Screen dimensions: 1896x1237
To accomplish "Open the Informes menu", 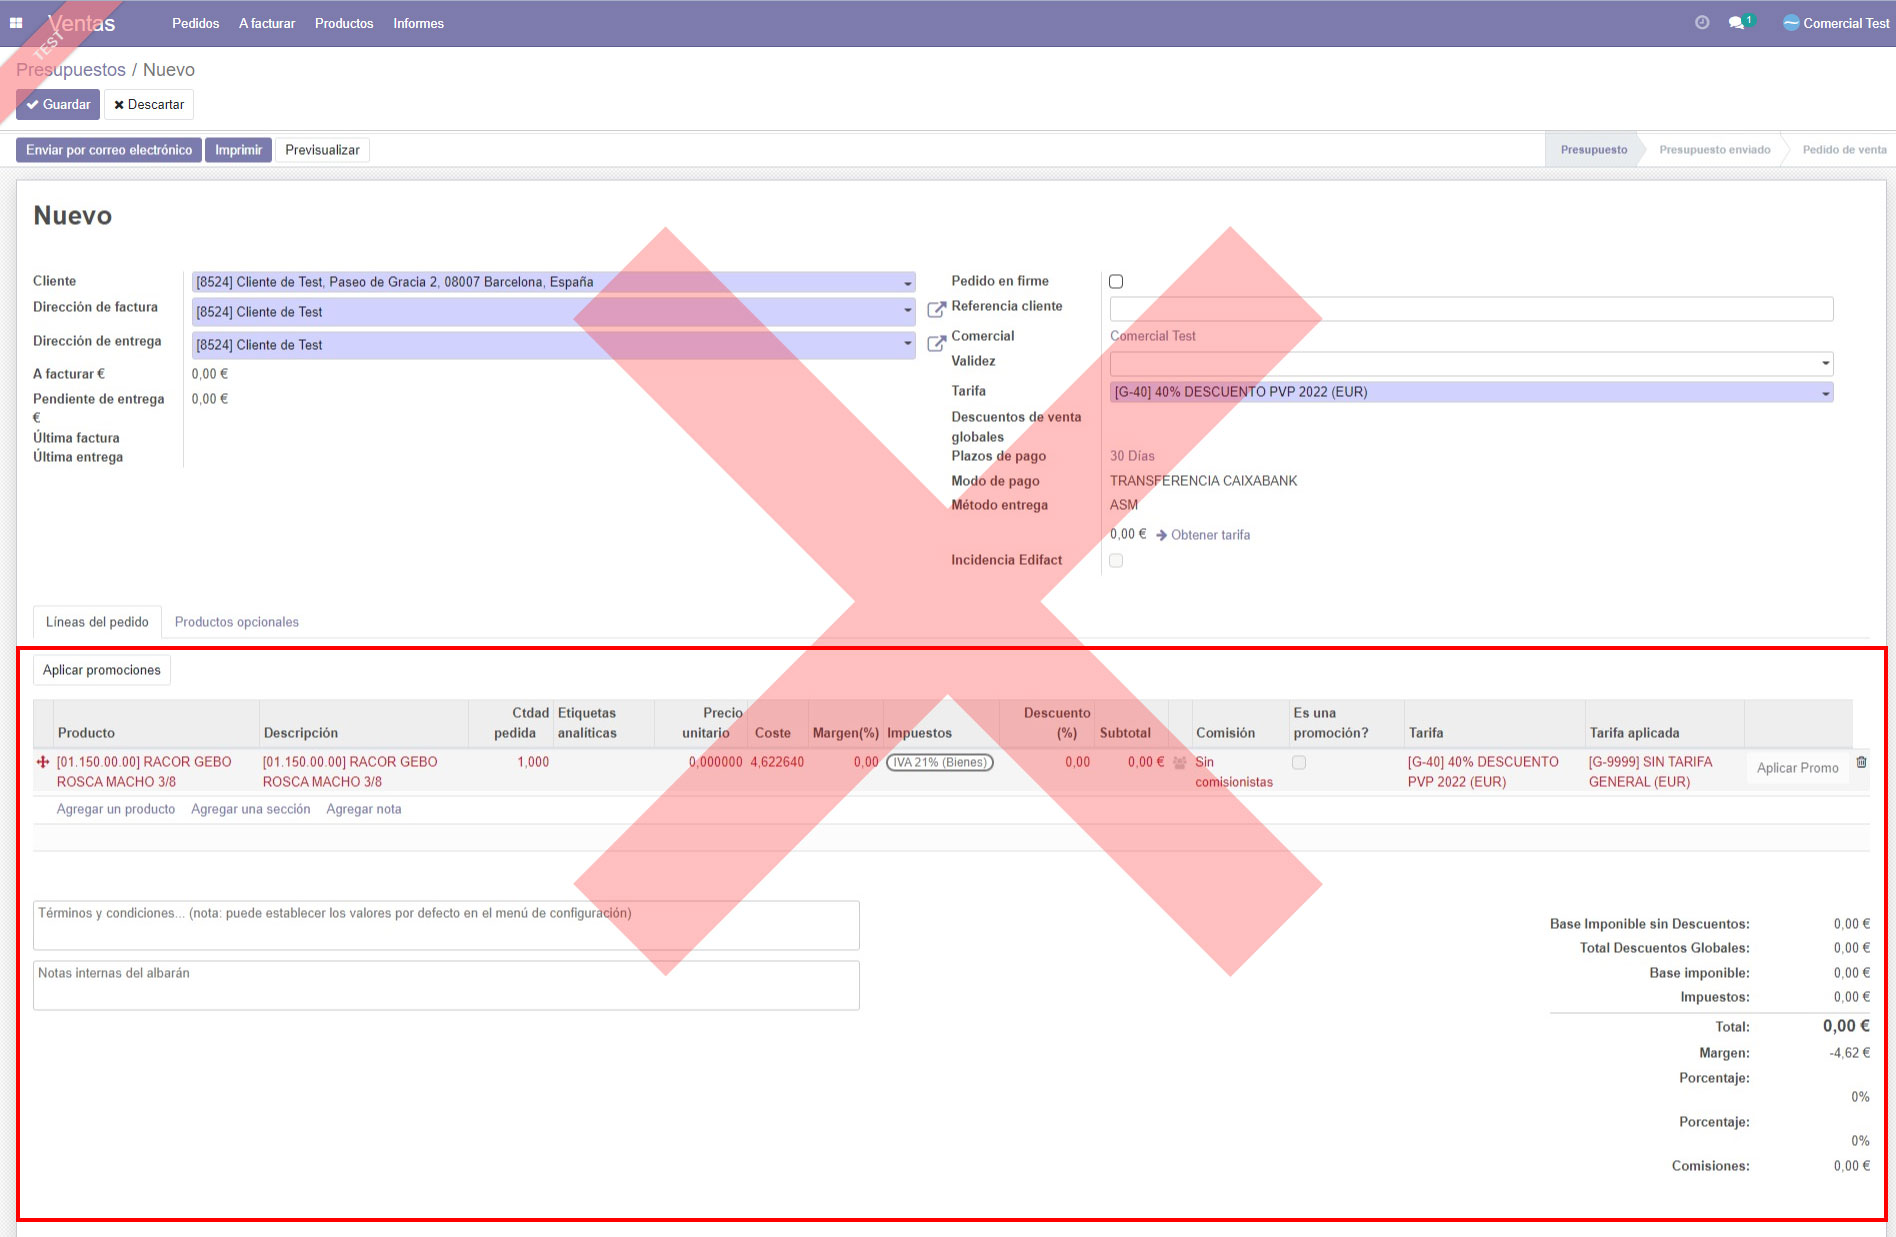I will click(x=418, y=23).
